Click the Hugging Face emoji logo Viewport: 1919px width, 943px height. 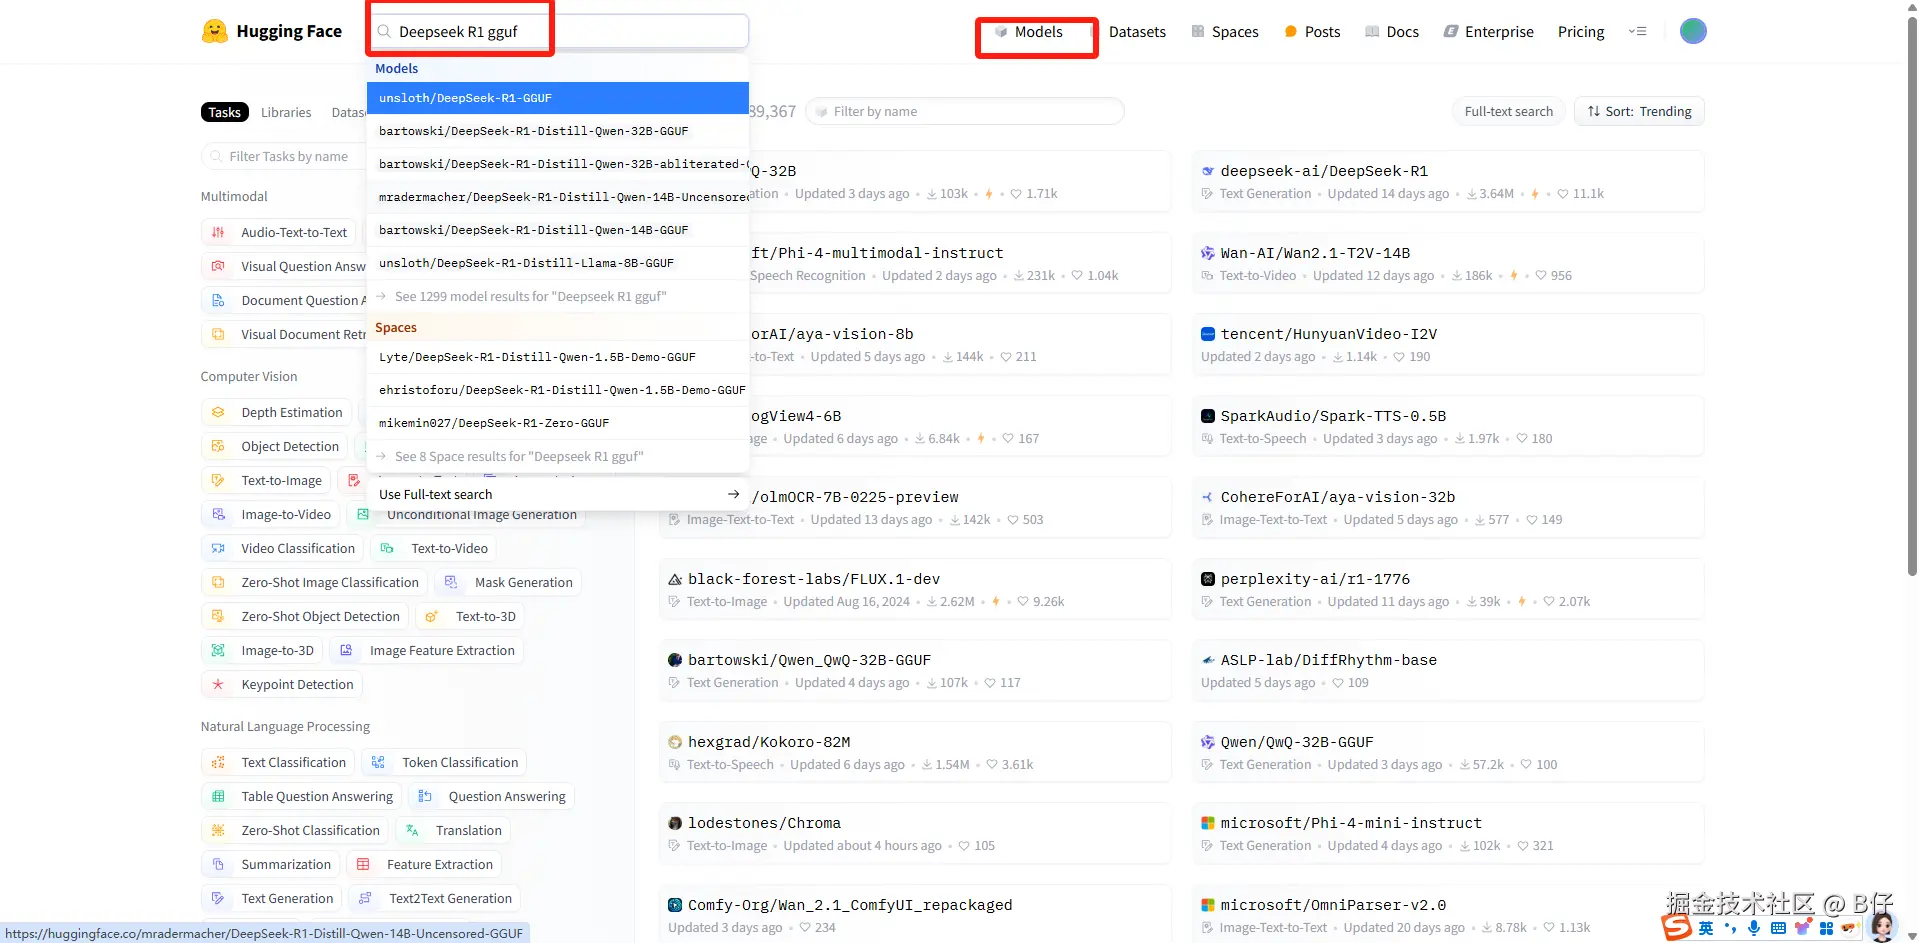[214, 31]
